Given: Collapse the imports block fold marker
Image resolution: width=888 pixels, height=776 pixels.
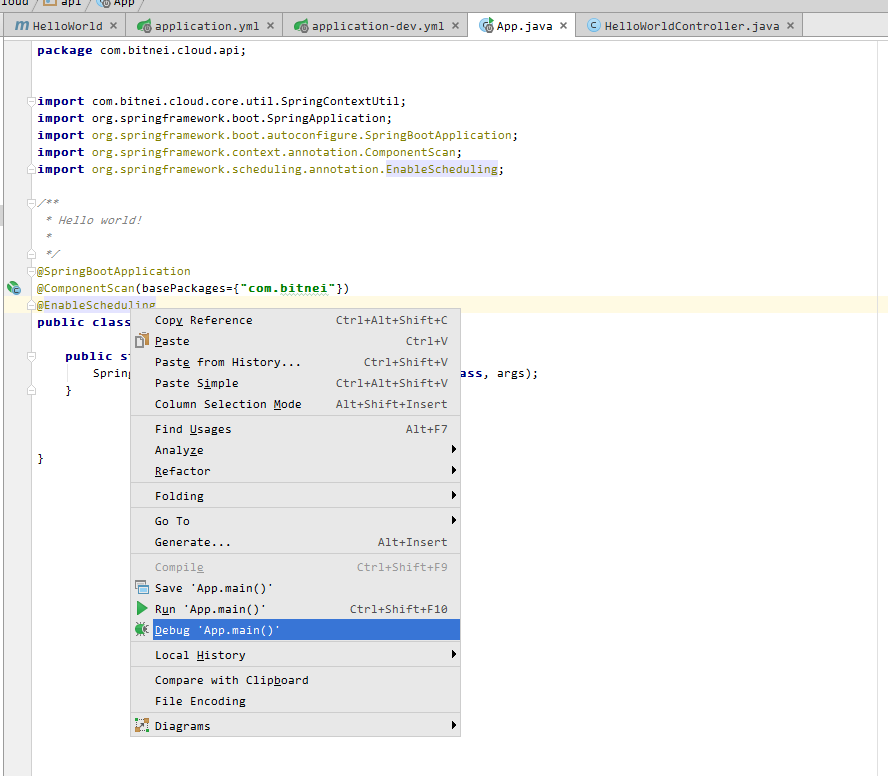Looking at the screenshot, I should [31, 101].
